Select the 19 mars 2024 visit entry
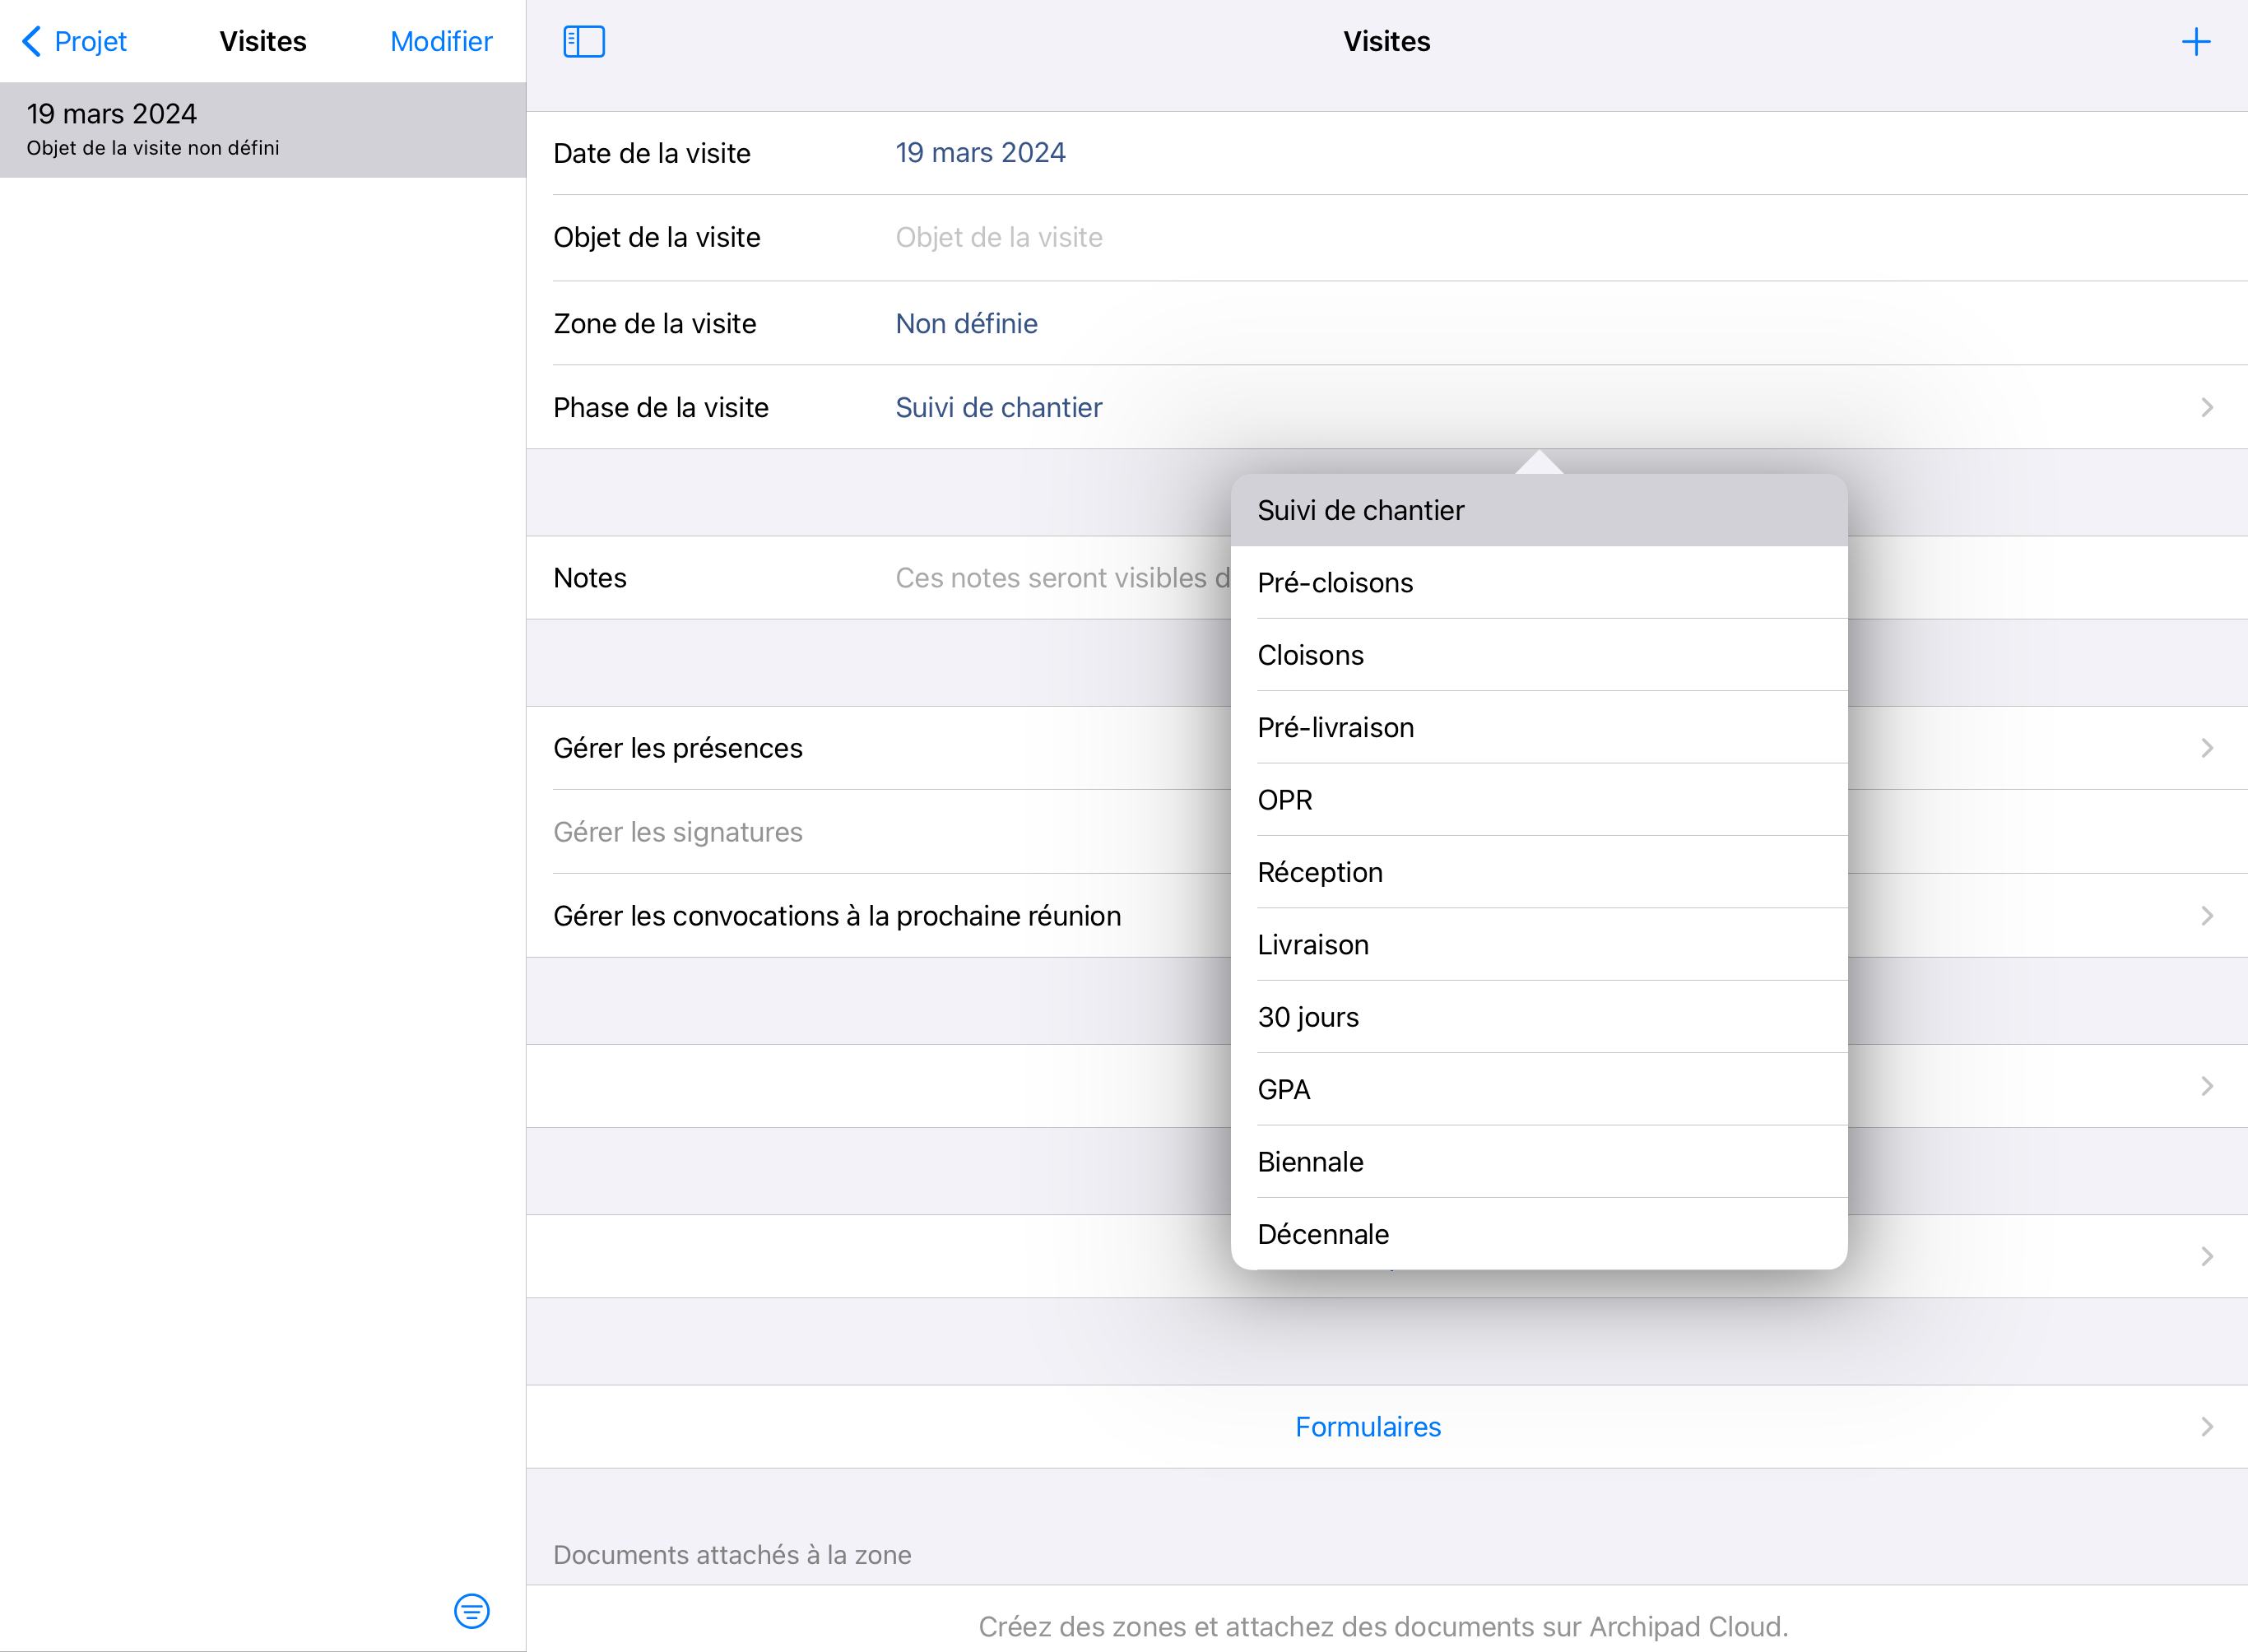 262,130
